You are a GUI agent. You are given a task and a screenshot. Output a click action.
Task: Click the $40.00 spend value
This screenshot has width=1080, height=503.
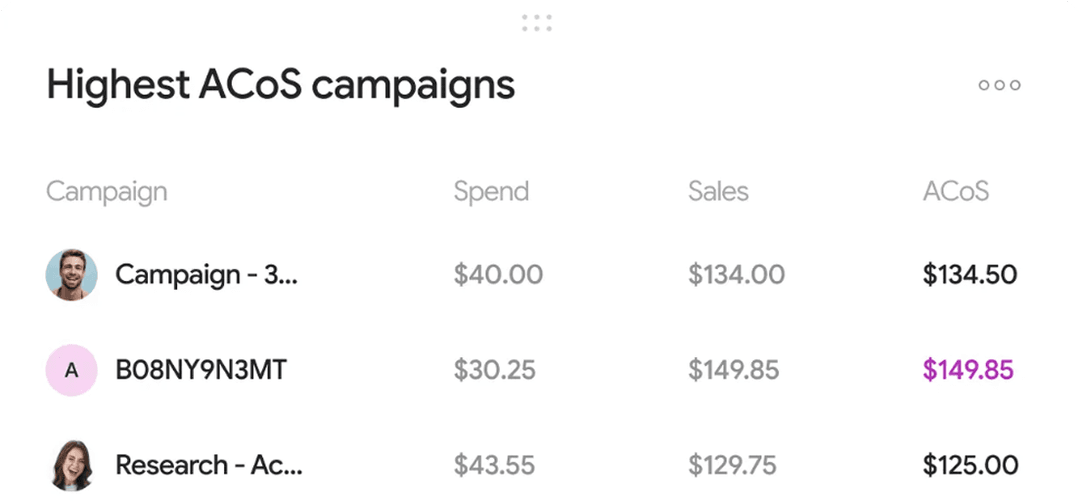click(x=498, y=275)
